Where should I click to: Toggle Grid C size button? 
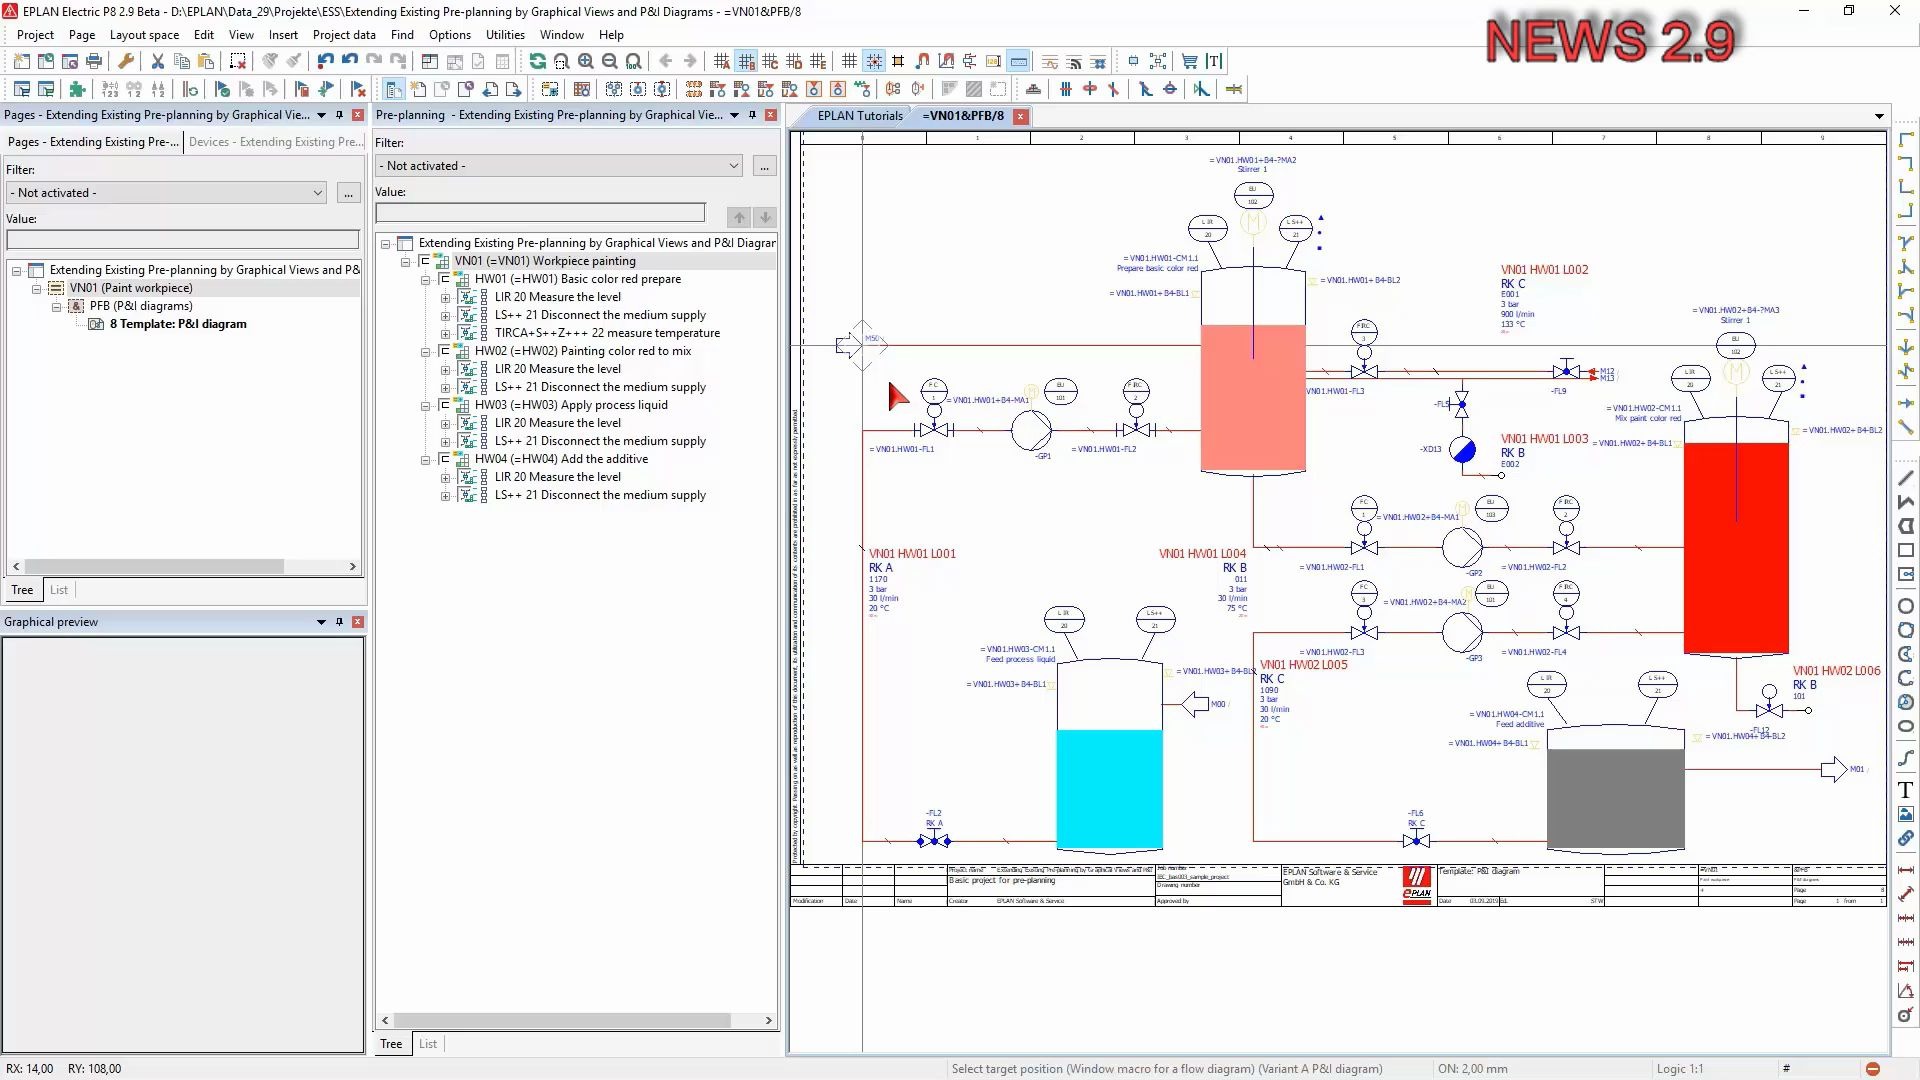click(770, 61)
